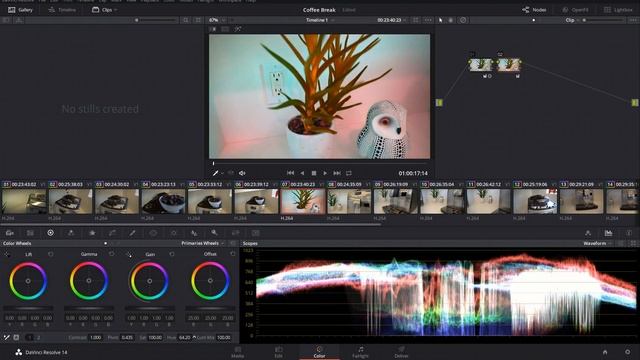640x360 pixels.
Task: Click the auto color wand icon
Action: pos(7,338)
